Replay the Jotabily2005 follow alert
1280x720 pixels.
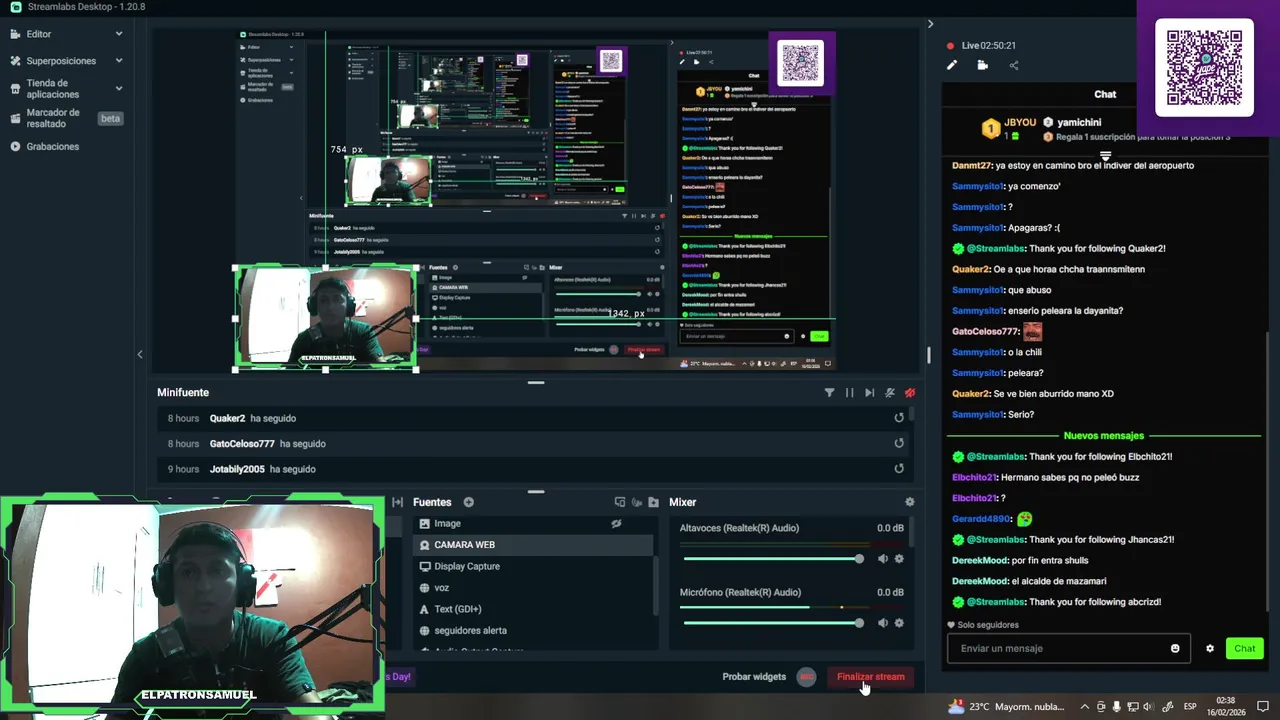pyautogui.click(x=899, y=468)
